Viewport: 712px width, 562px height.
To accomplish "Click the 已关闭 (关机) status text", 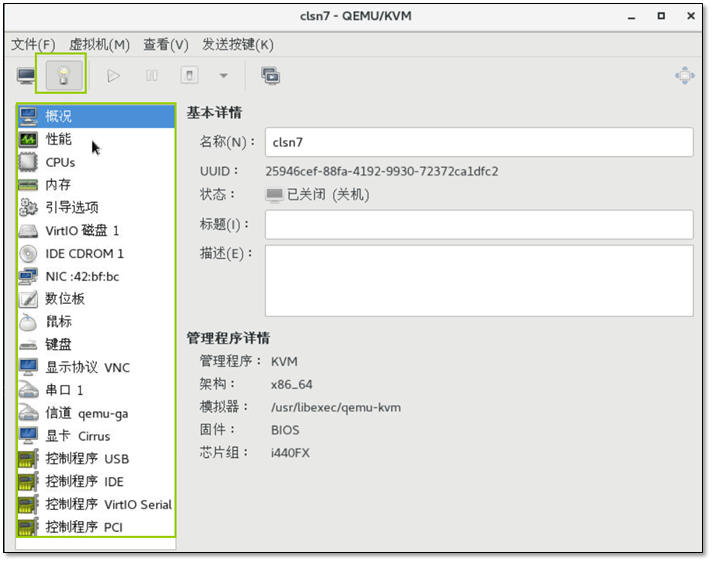I will 328,194.
